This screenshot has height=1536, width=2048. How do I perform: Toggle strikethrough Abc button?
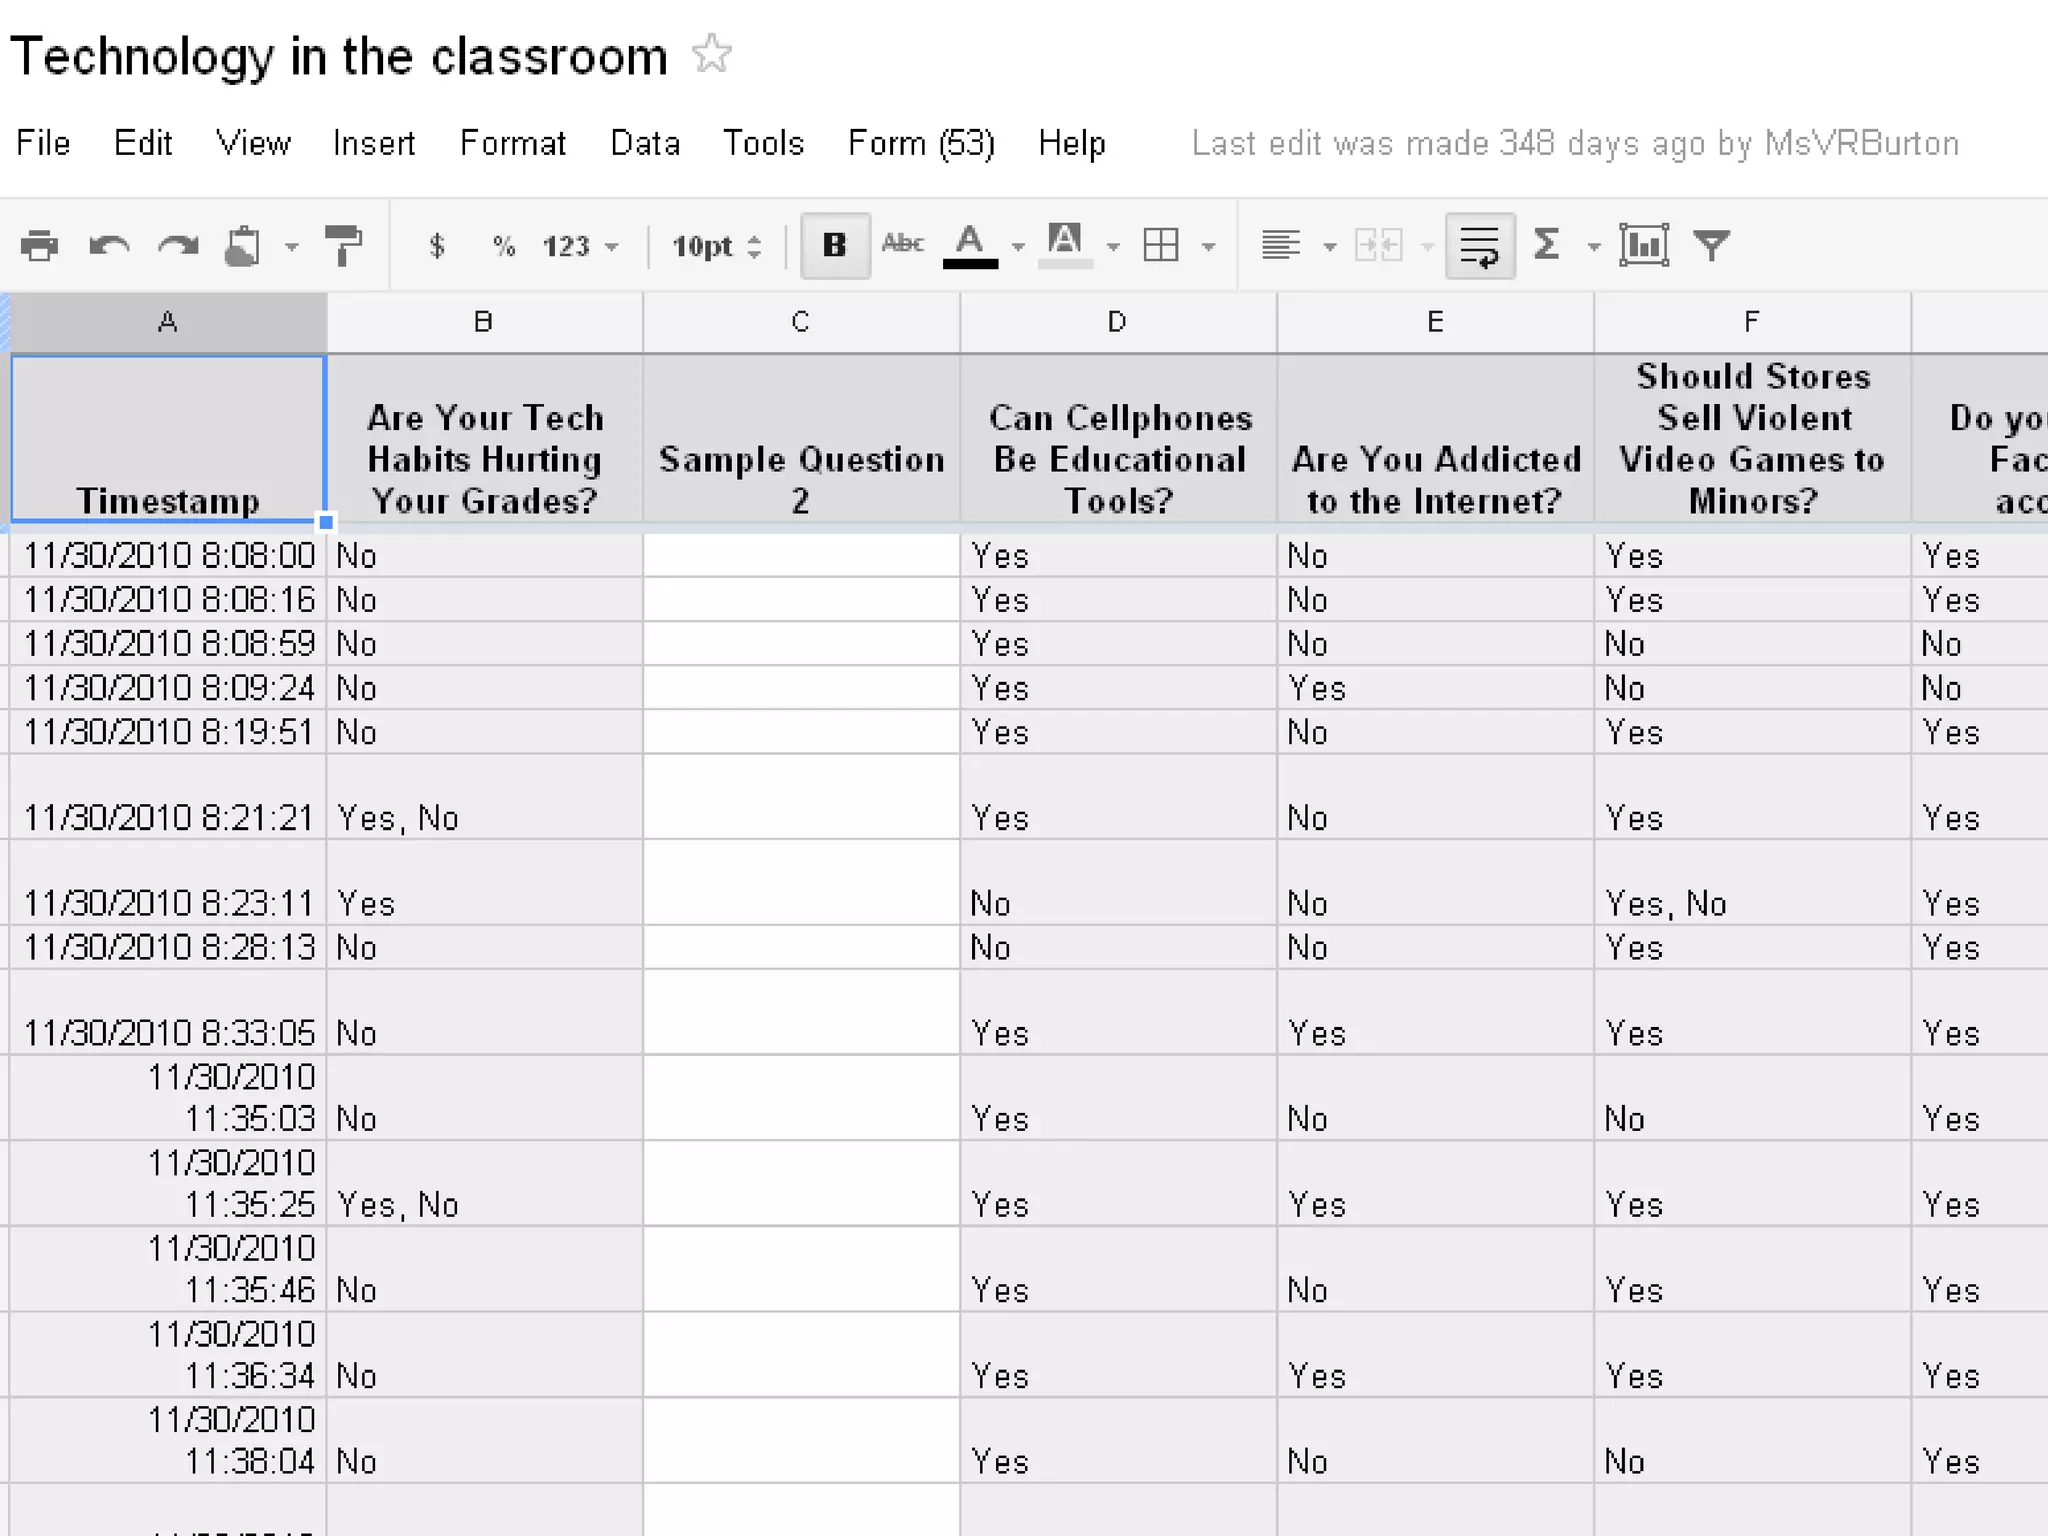[902, 243]
